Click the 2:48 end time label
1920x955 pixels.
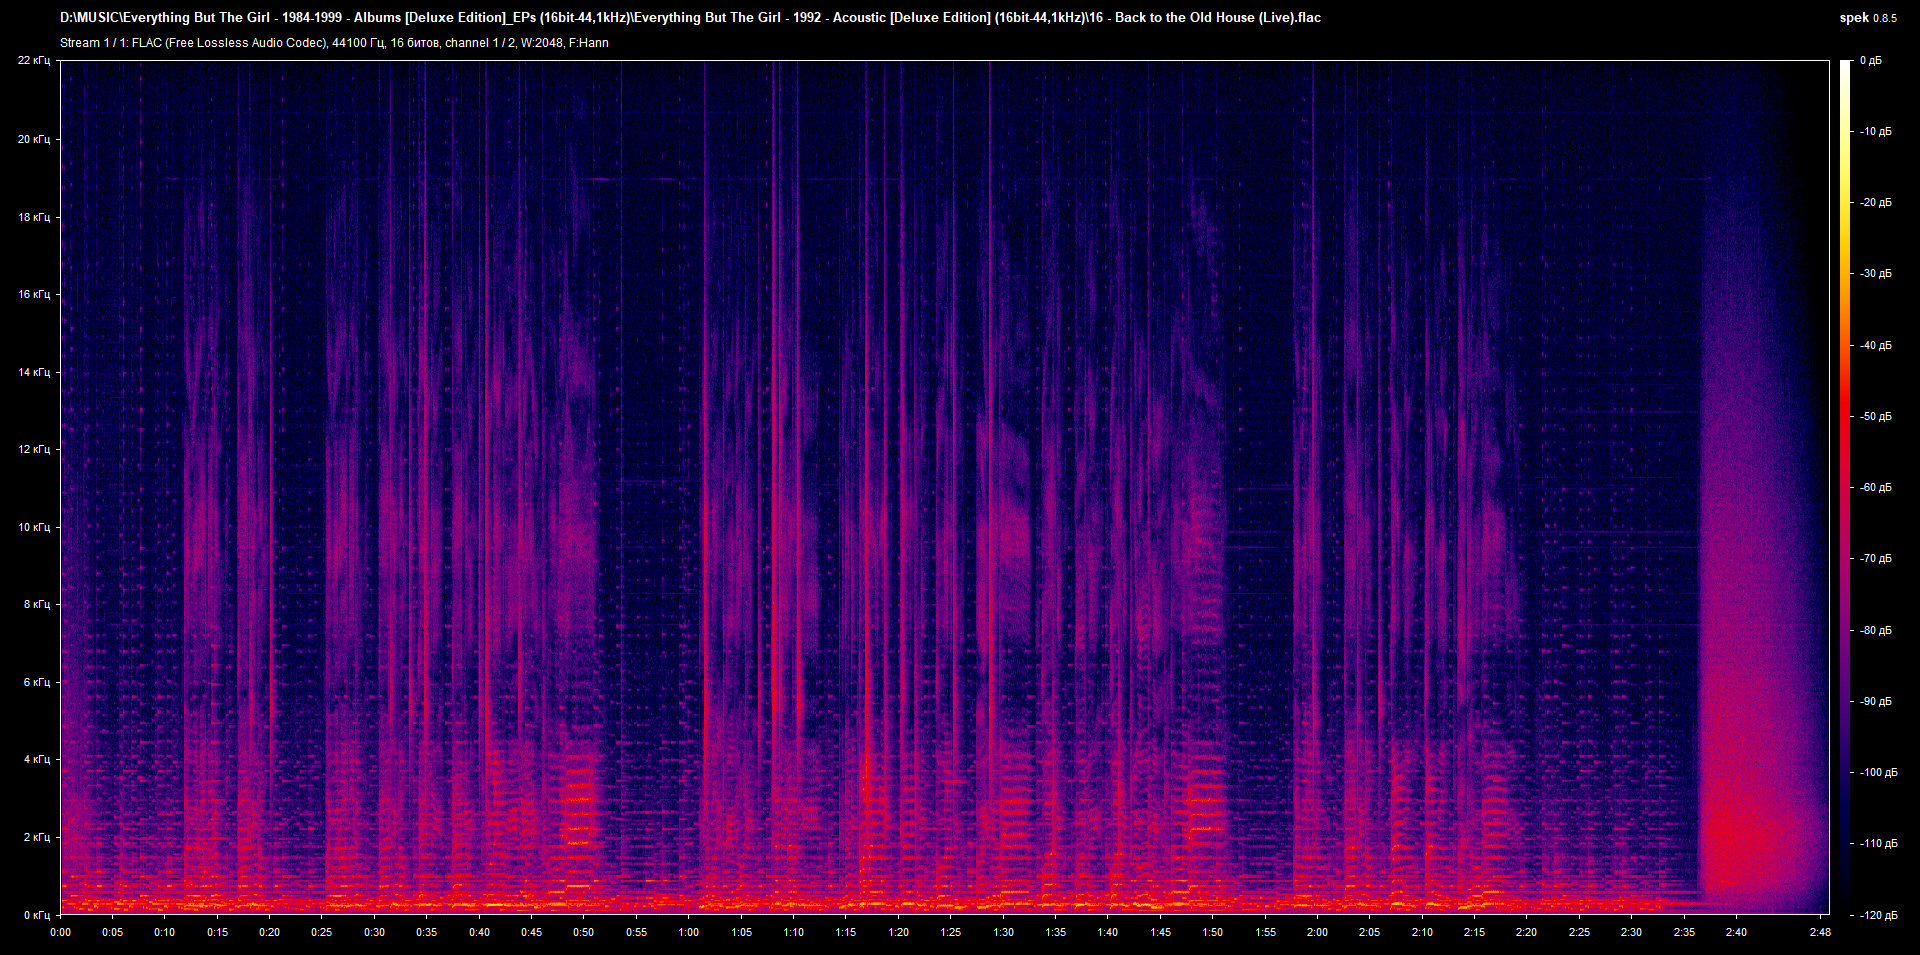click(1820, 932)
